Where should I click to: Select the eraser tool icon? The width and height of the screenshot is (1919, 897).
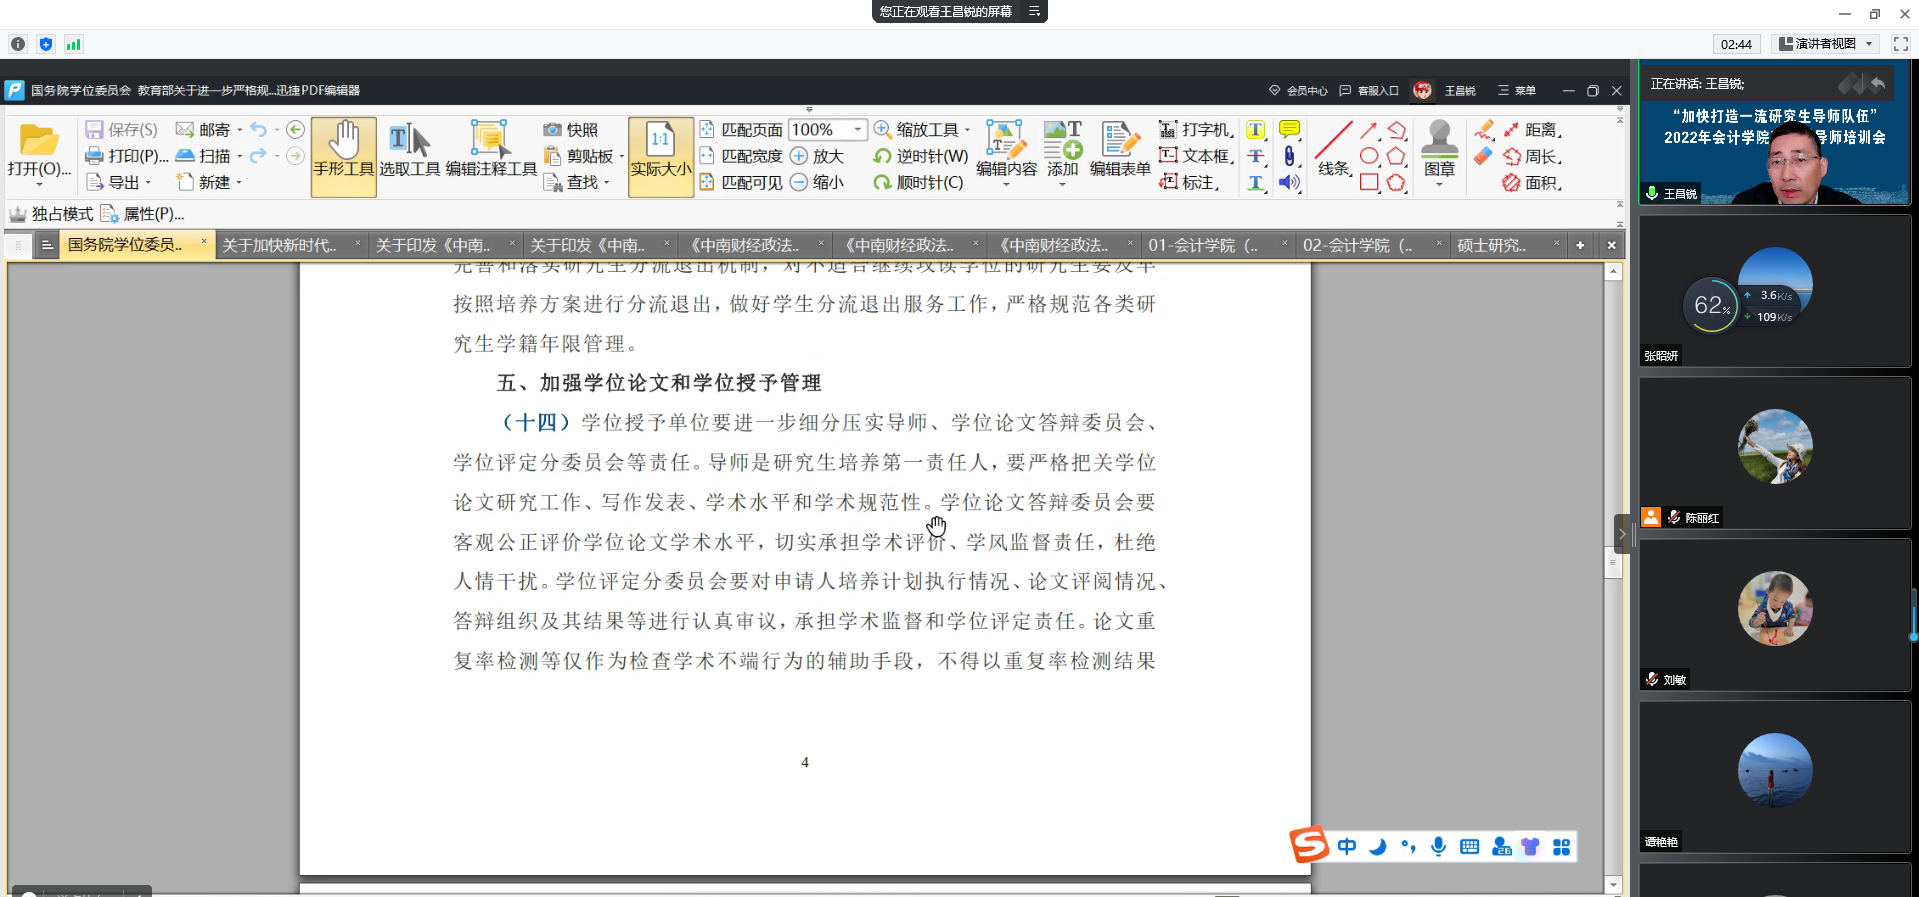pyautogui.click(x=1483, y=156)
